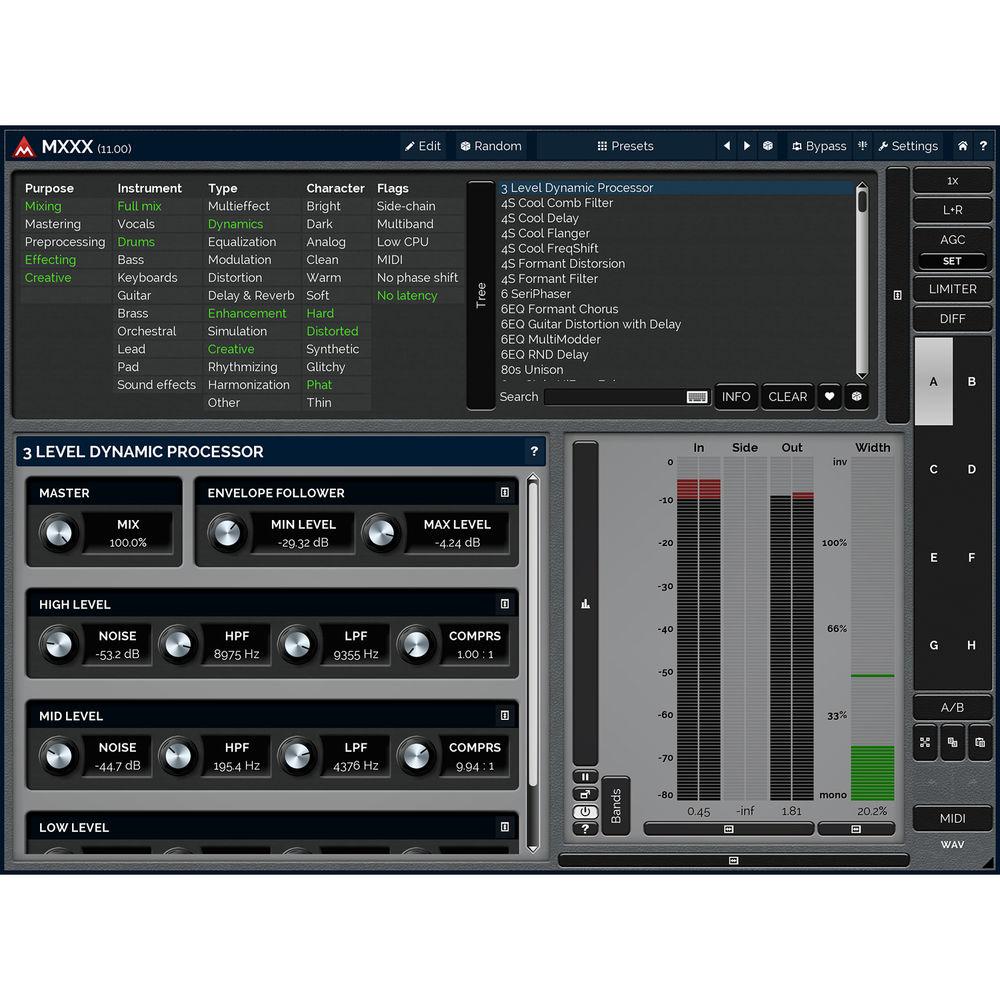The image size is (1000, 1000).
Task: Adjust the MIX knob in Master
Action: point(58,533)
